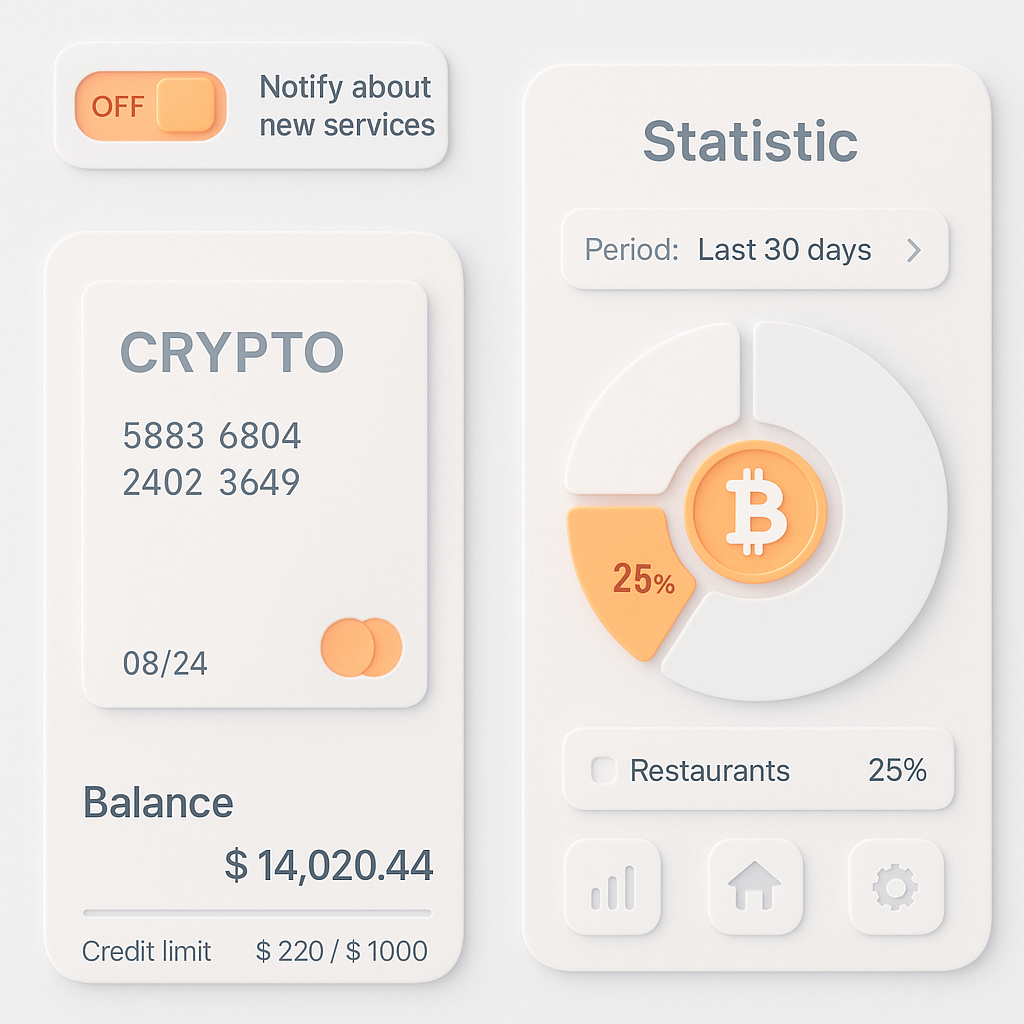Click the CRYPTO card title
The image size is (1024, 1024).
(x=232, y=353)
